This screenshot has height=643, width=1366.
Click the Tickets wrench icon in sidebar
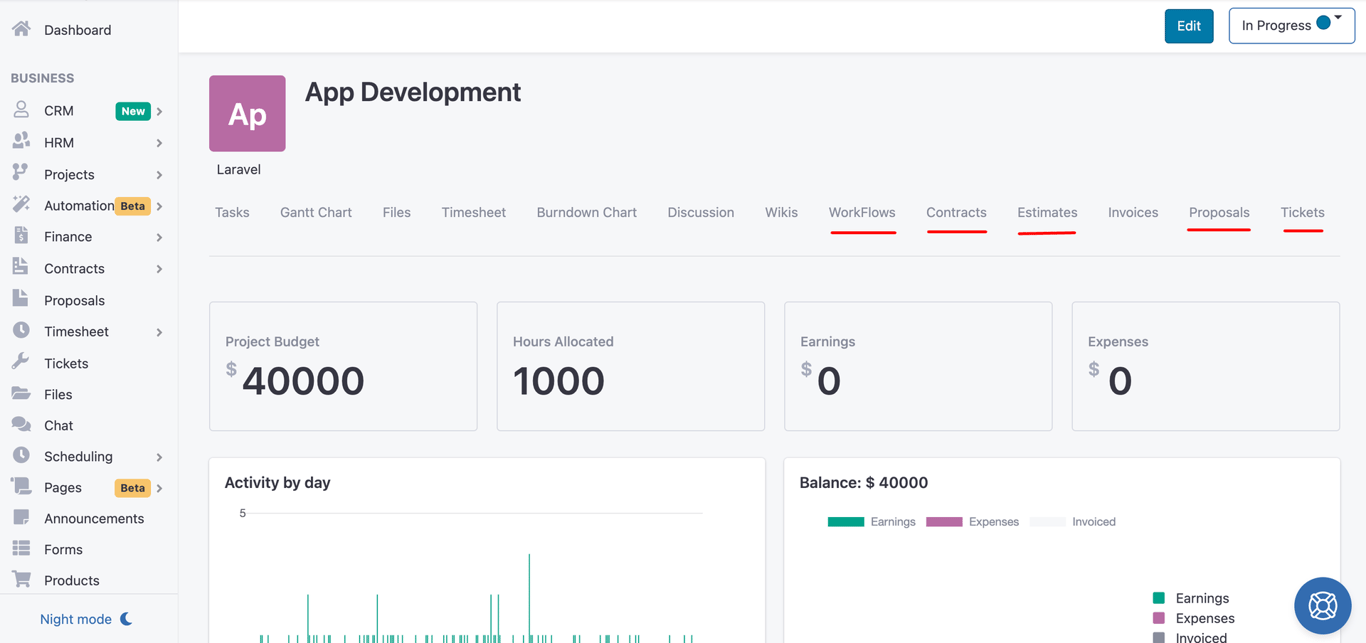pos(21,362)
